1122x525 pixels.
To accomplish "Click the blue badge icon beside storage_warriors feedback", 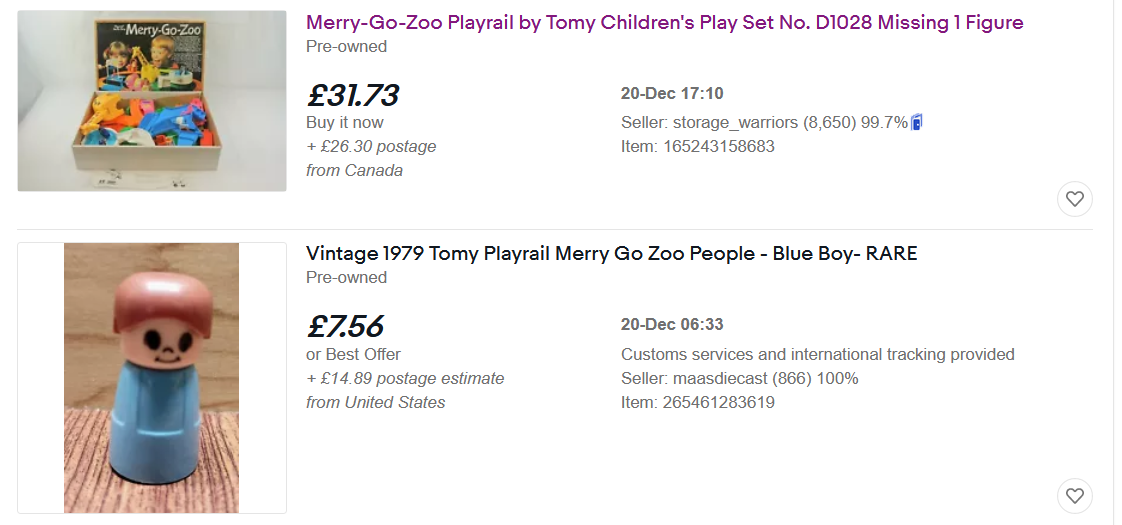I will (917, 122).
